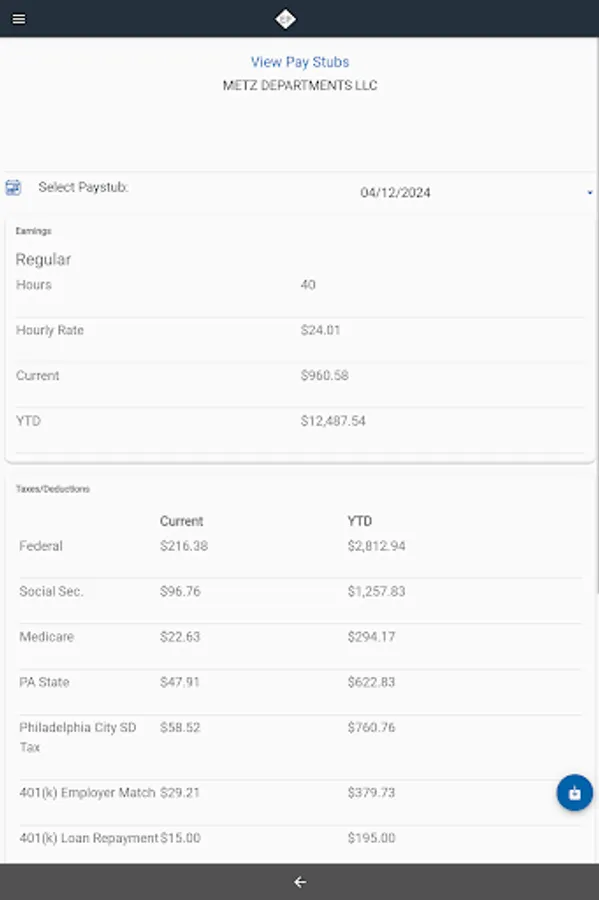Image resolution: width=599 pixels, height=900 pixels.
Task: Open the navigation hamburger menu
Action: [x=18, y=17]
